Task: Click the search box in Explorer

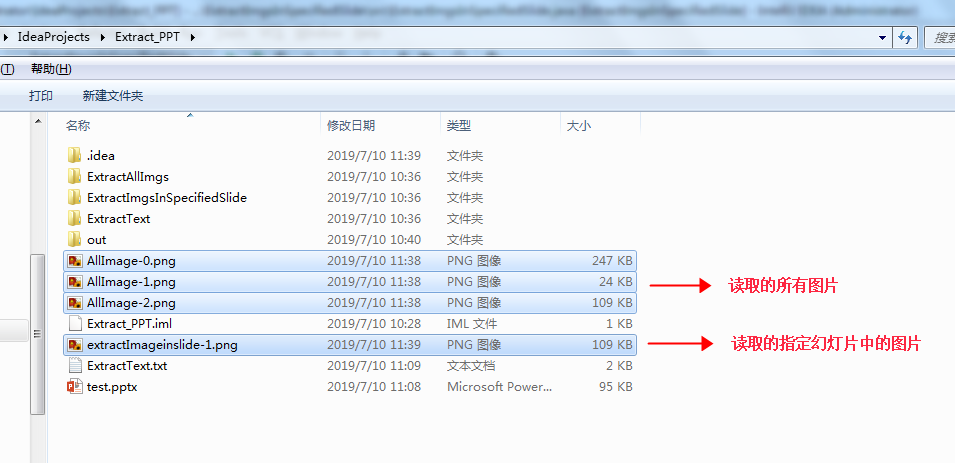Action: click(940, 38)
